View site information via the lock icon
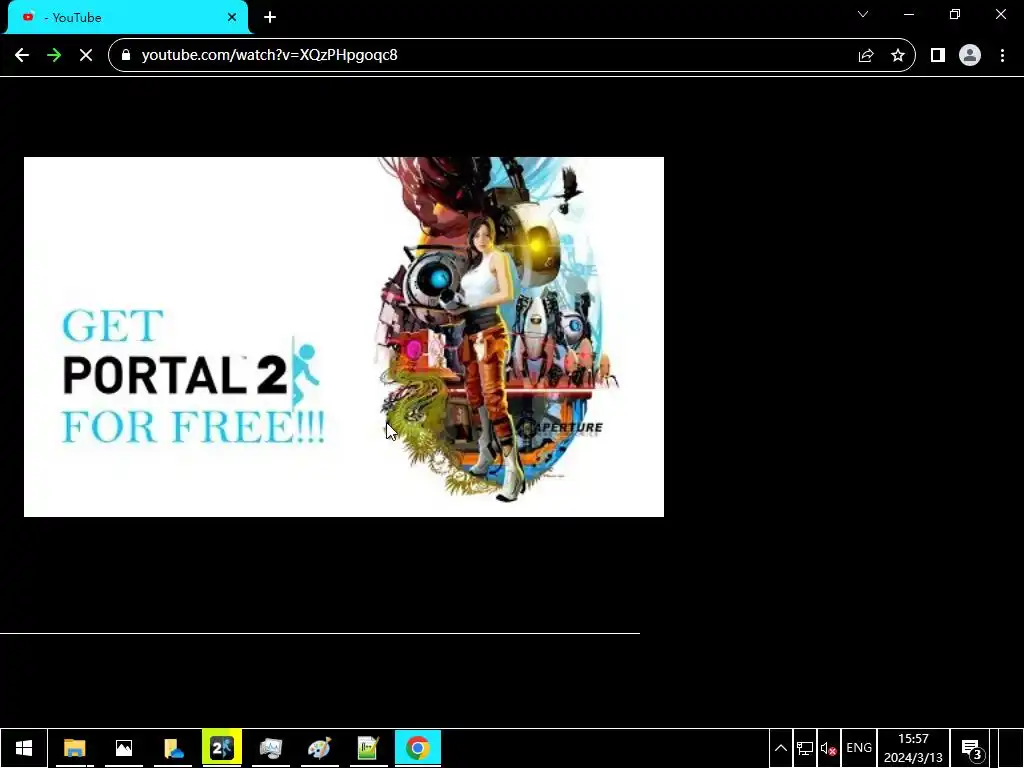Screen dimensions: 1024x768 click(126, 55)
